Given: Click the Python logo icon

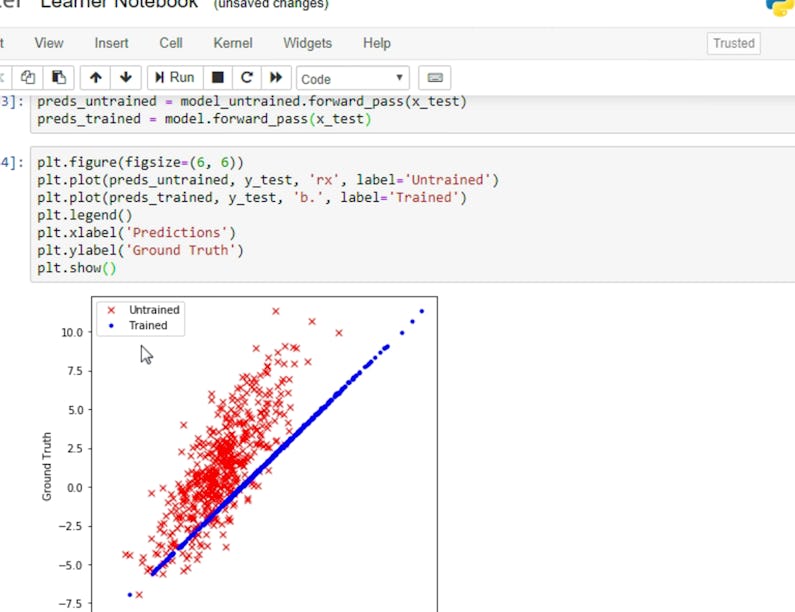Looking at the screenshot, I should point(781,6).
